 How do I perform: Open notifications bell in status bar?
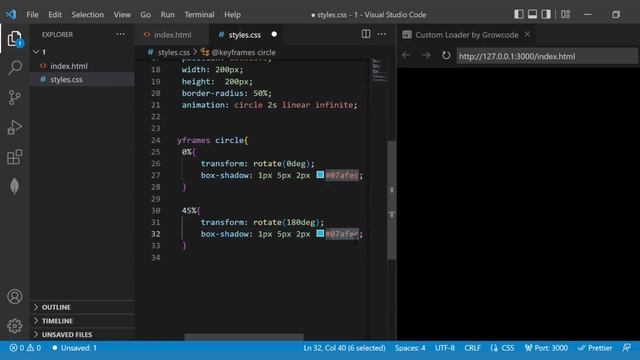[627, 348]
